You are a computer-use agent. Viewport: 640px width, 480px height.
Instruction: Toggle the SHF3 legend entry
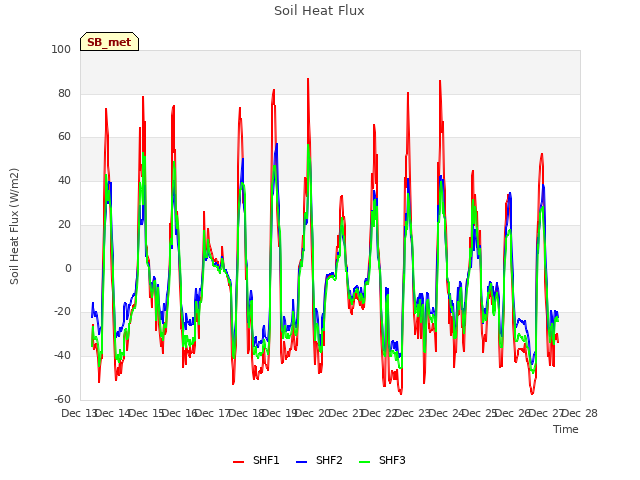tap(382, 461)
